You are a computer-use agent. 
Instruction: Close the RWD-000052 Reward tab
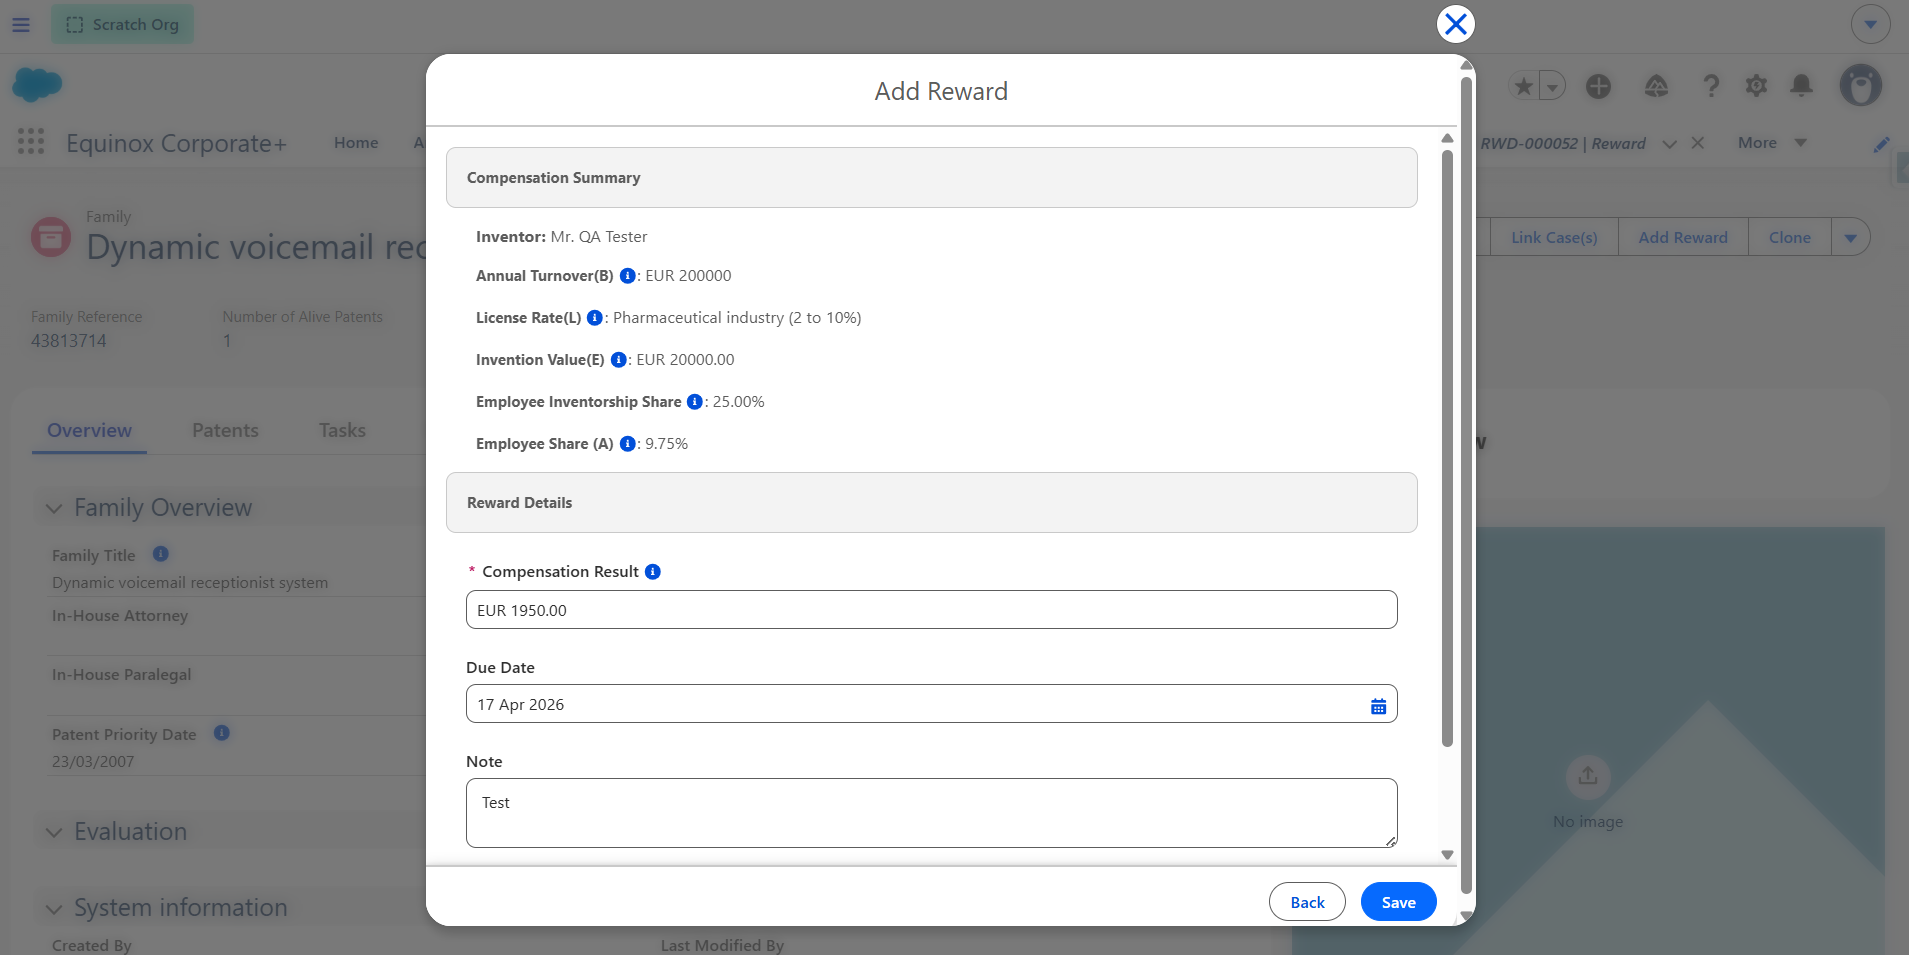click(1698, 143)
